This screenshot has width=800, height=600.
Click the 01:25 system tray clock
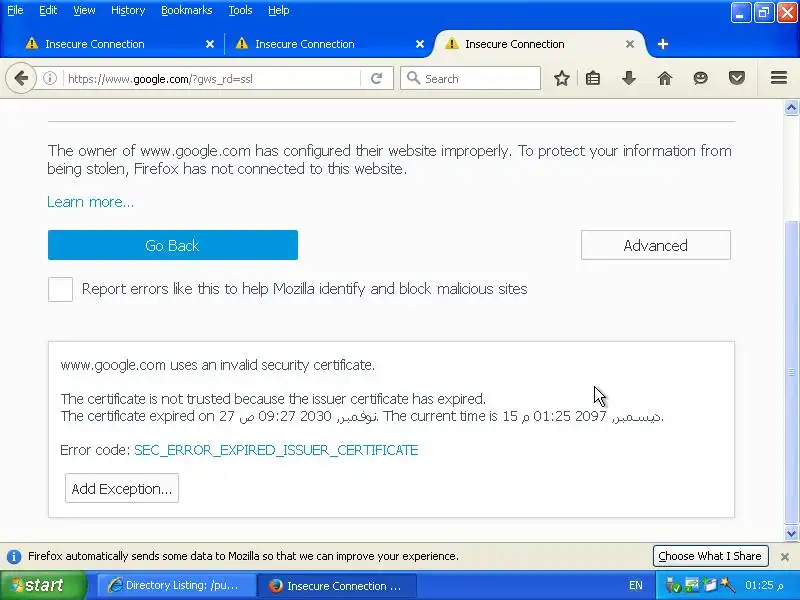click(x=764, y=586)
